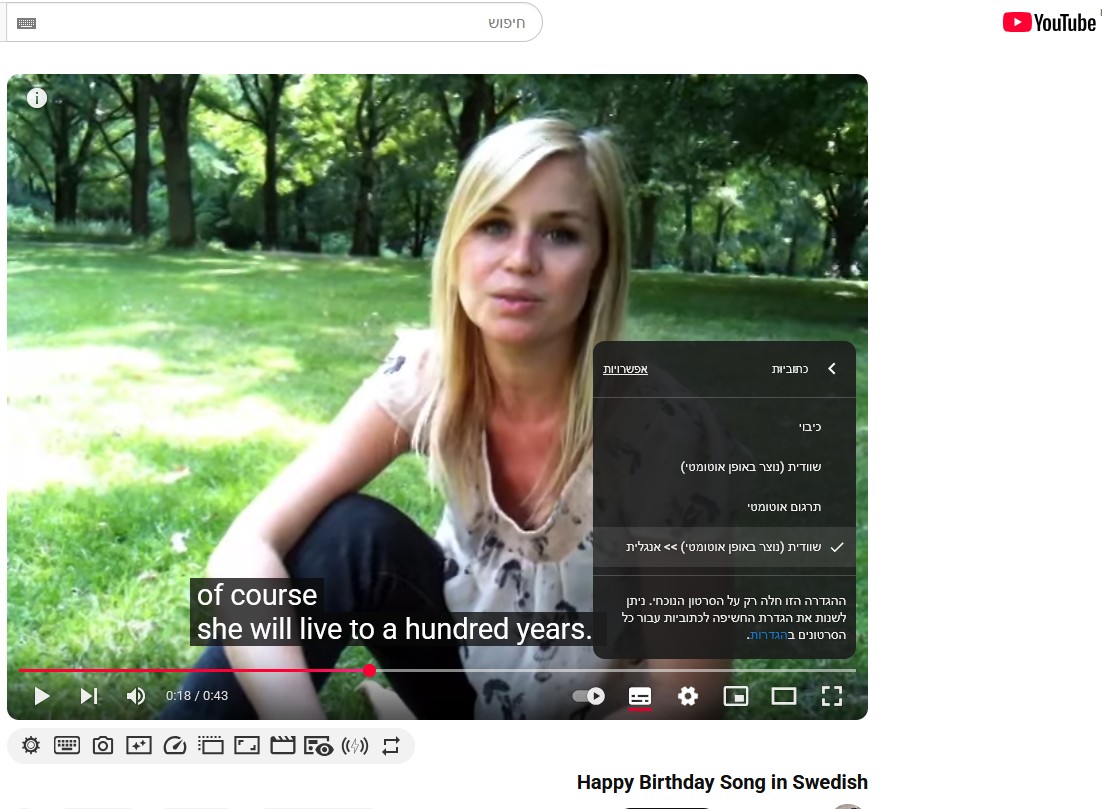The width and height of the screenshot is (1102, 809).
Task: Switch to miniplayer mode
Action: pyautogui.click(x=736, y=696)
